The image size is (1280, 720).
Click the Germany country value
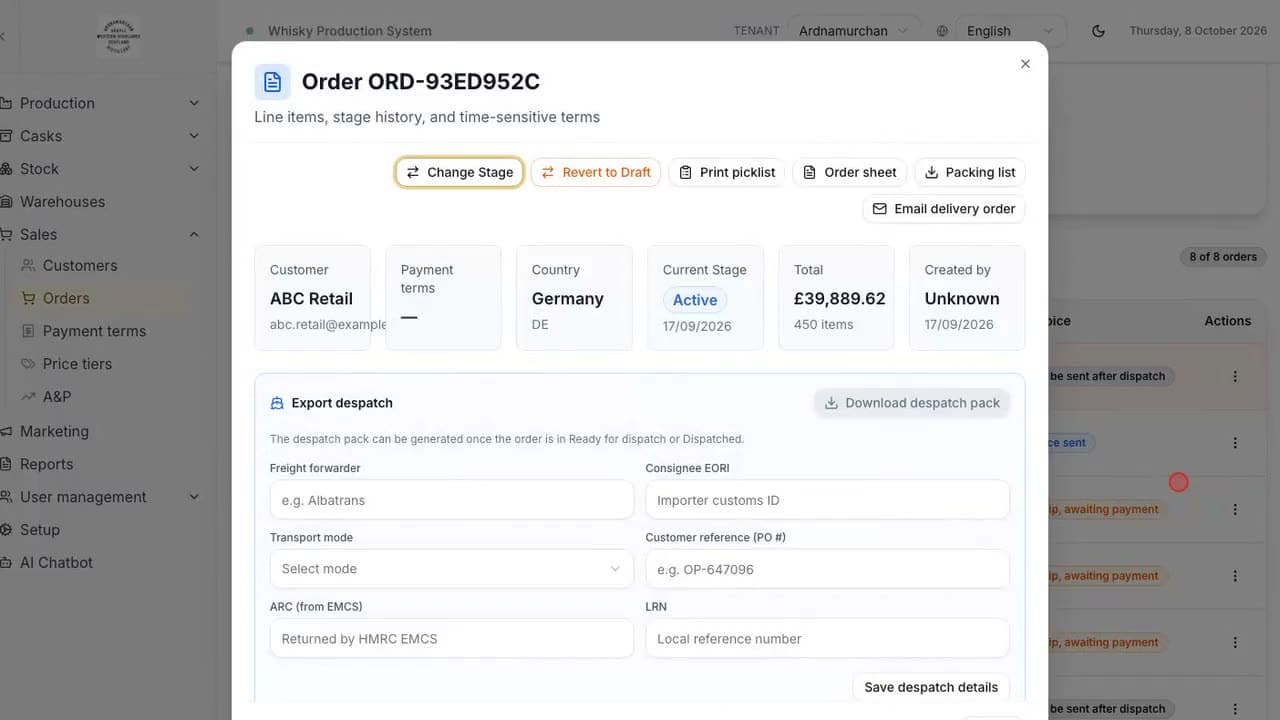tap(567, 299)
